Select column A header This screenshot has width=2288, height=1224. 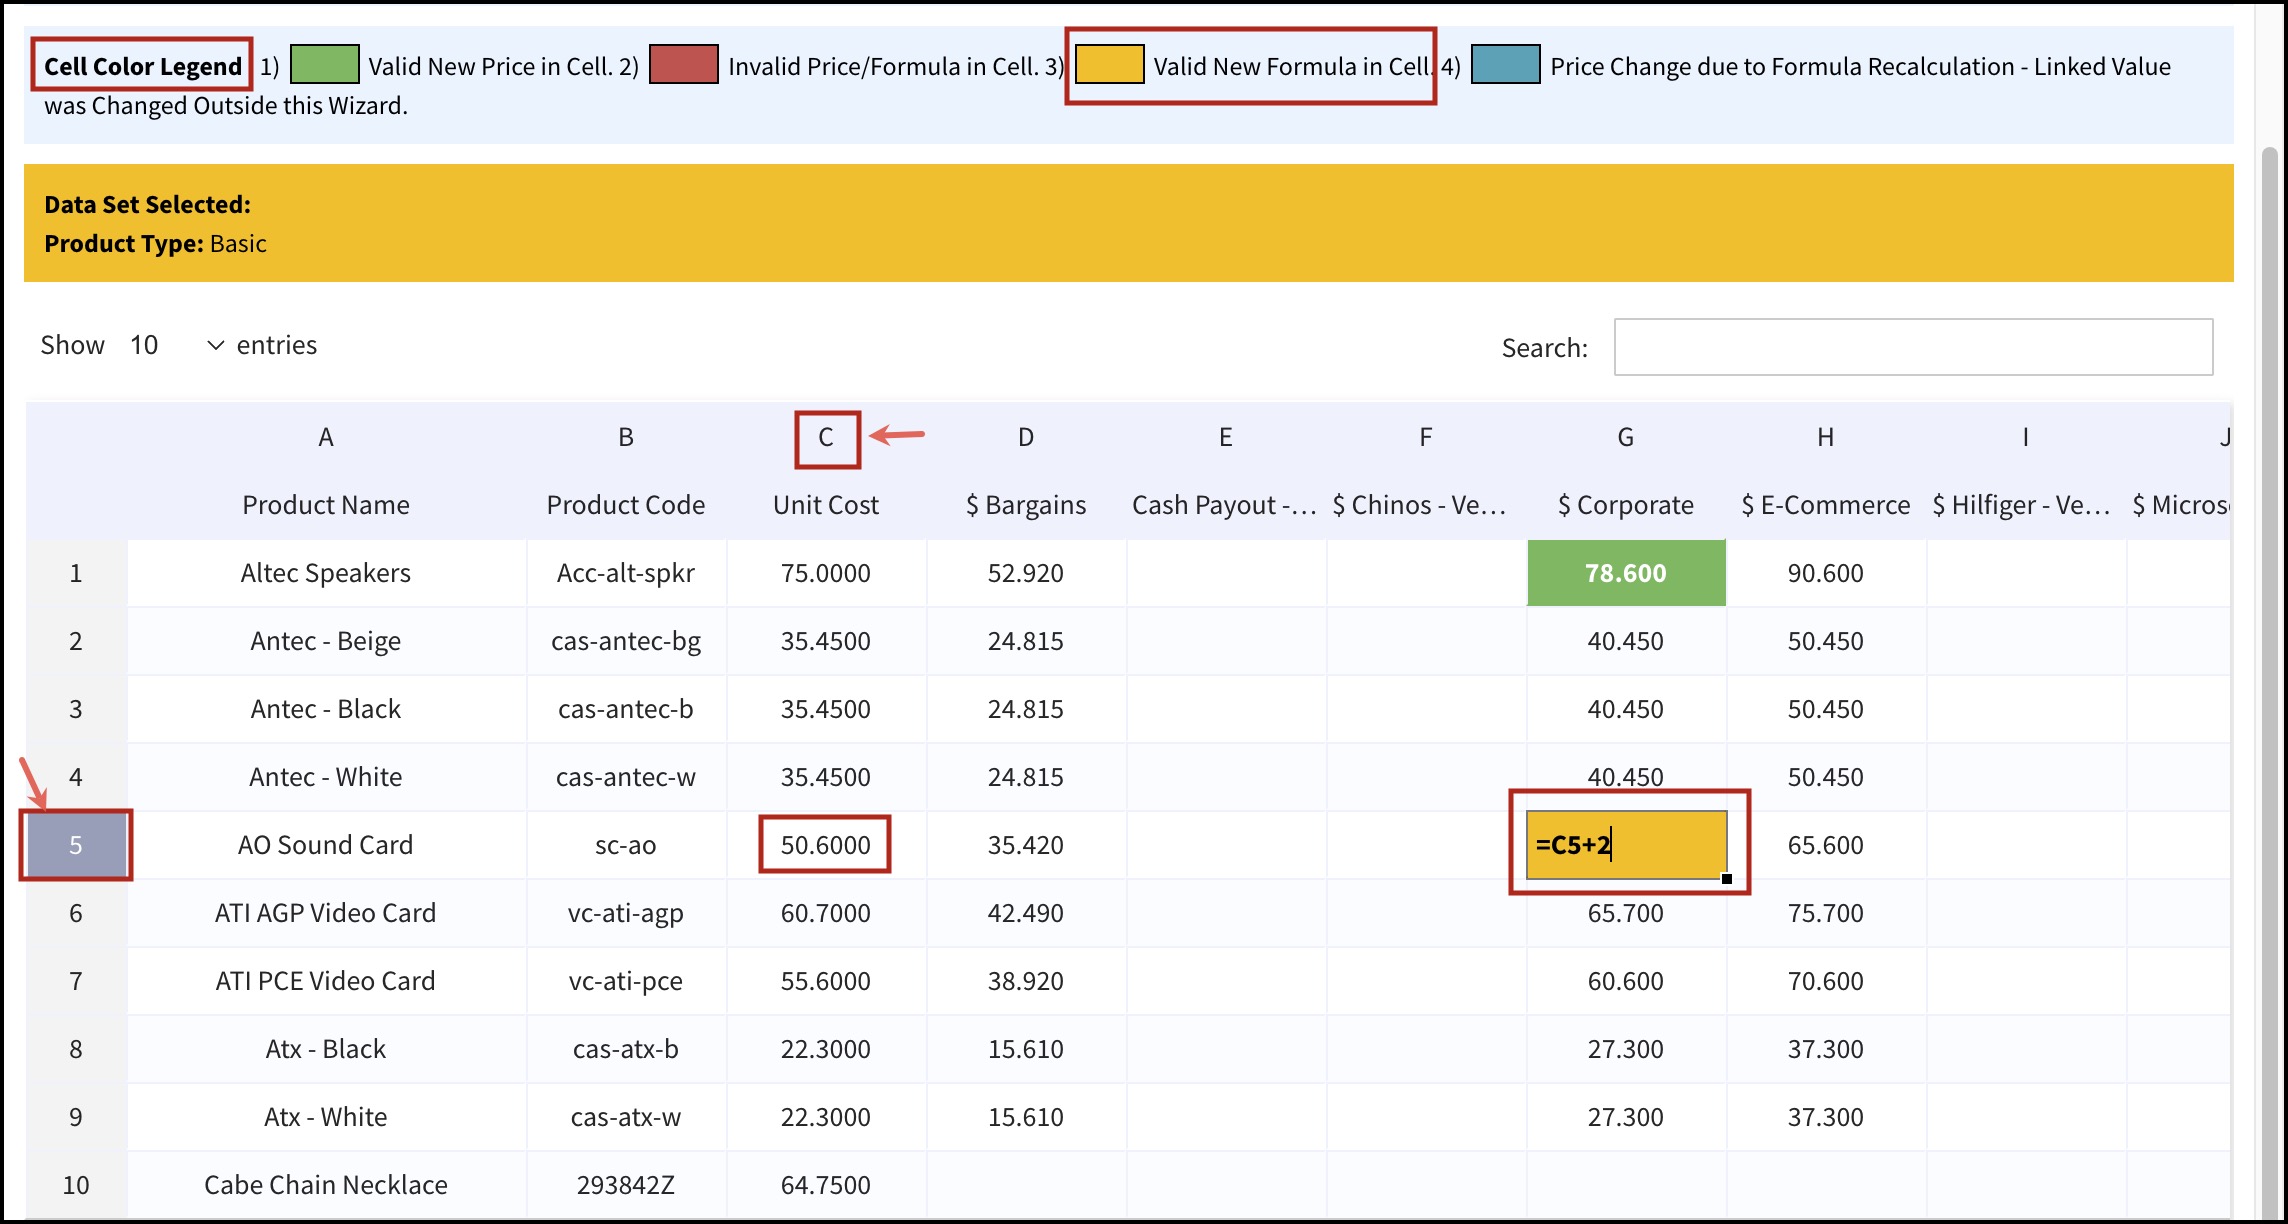point(326,437)
